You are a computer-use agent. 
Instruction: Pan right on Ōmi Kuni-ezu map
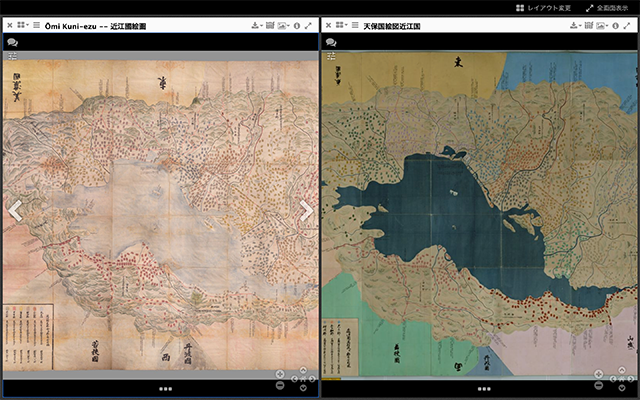pyautogui.click(x=312, y=379)
